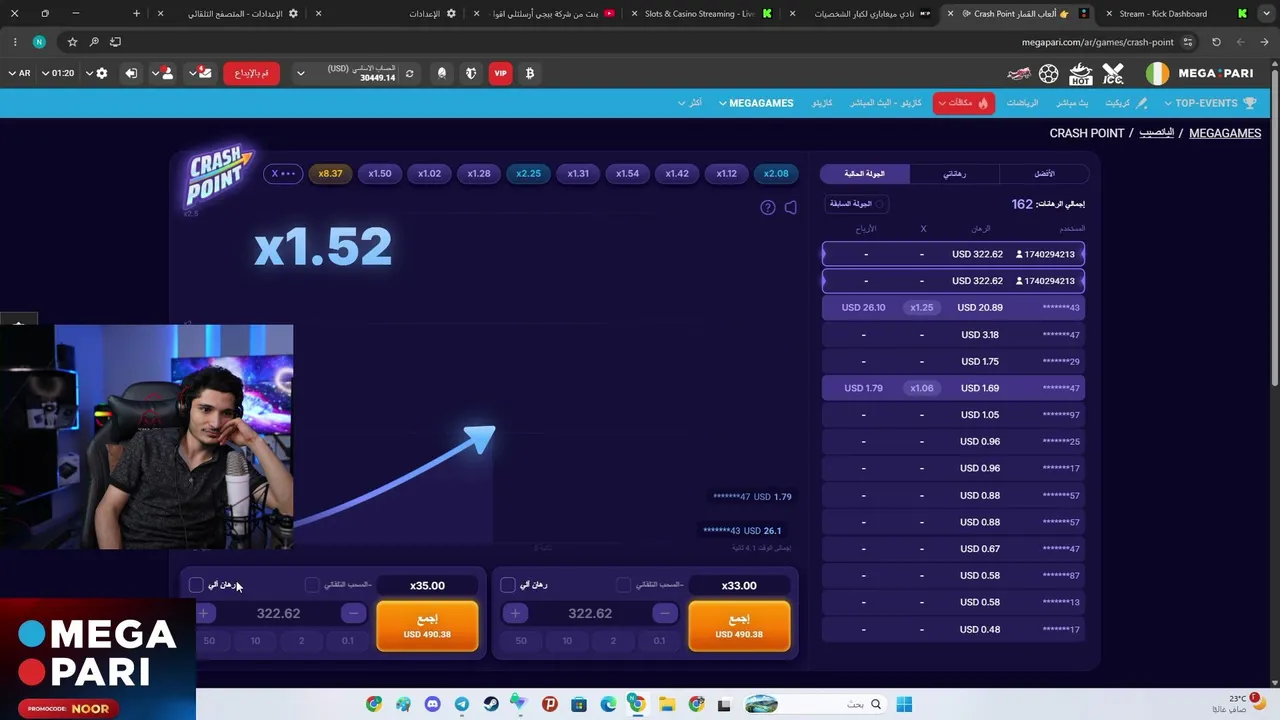Enable auto bet checkbox in x35.00 panel
Image resolution: width=1280 pixels, height=720 pixels.
pos(196,585)
